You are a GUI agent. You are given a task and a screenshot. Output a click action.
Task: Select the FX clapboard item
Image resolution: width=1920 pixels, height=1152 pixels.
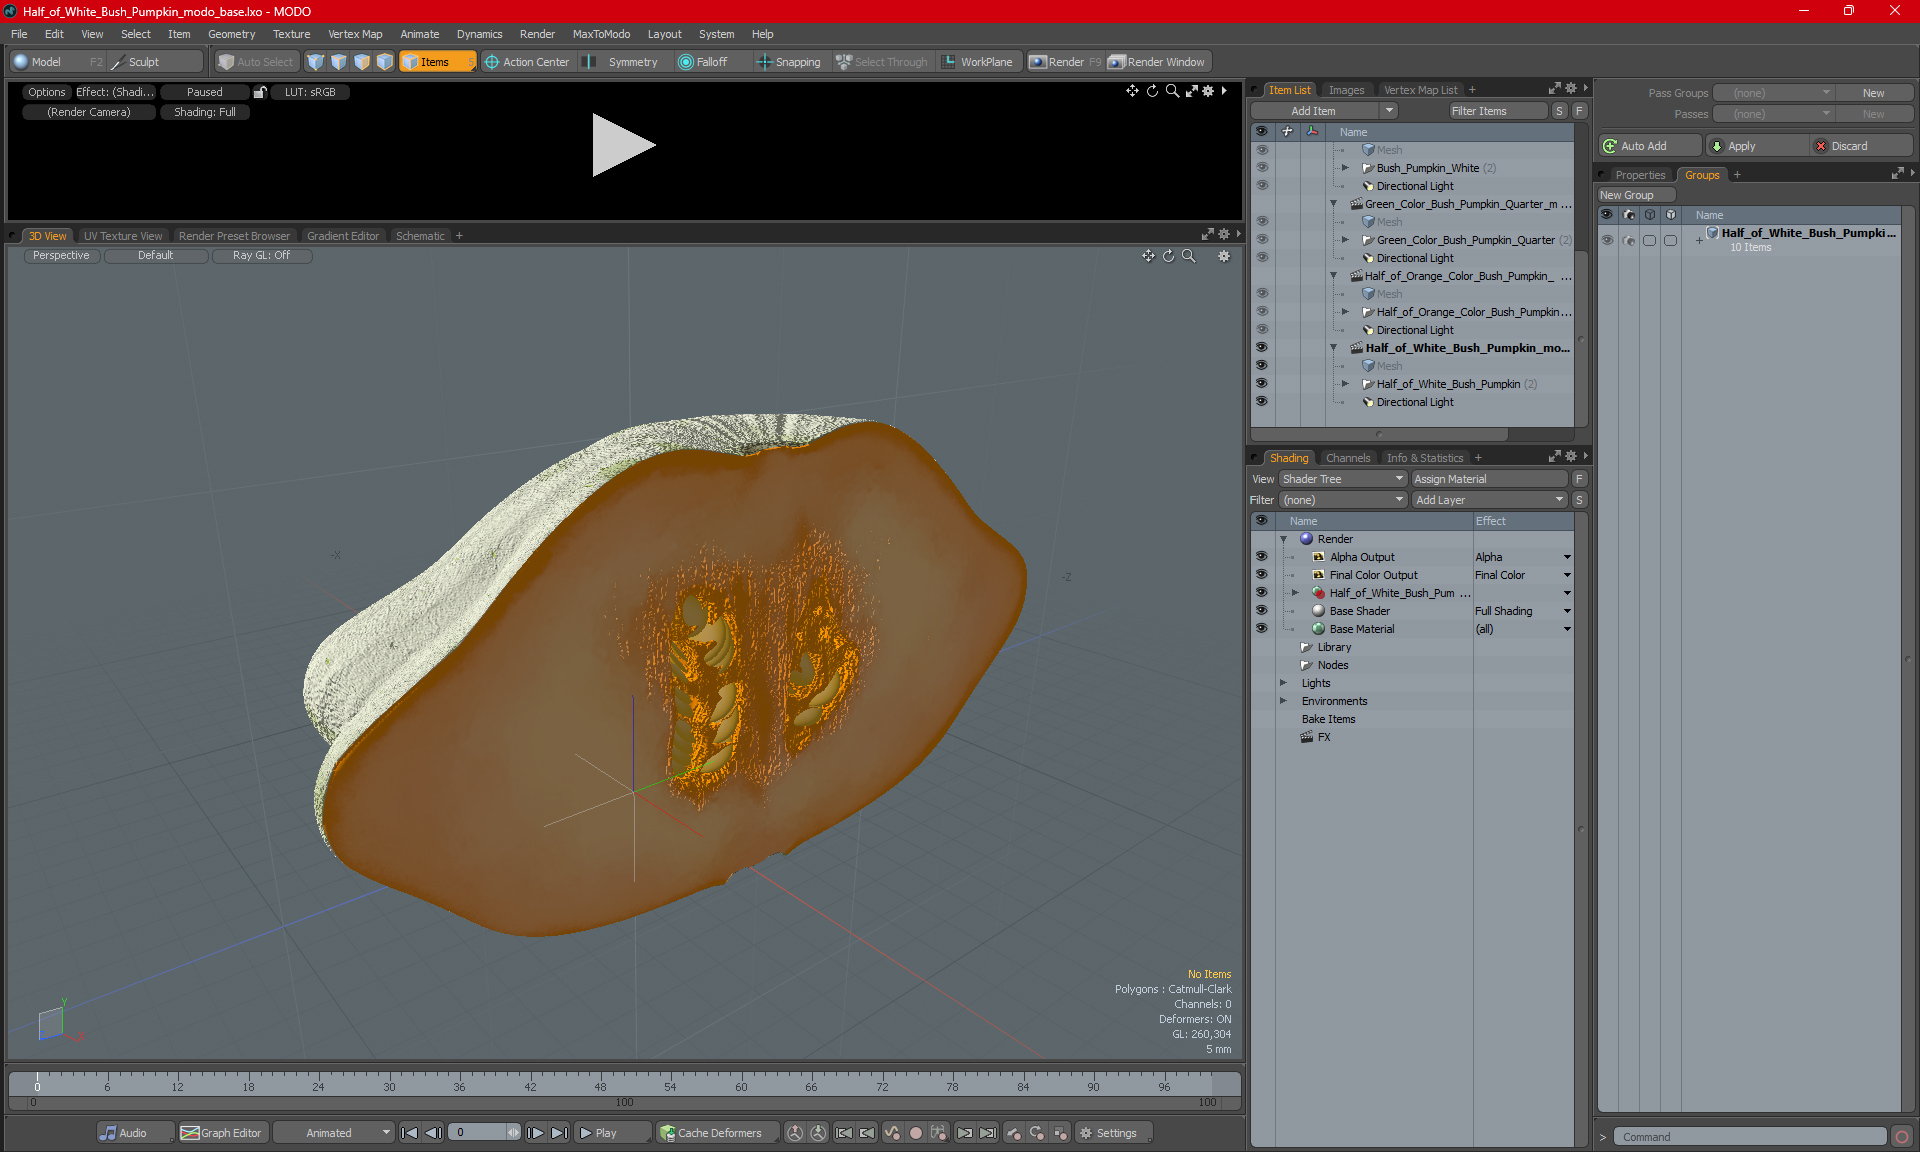click(1315, 737)
